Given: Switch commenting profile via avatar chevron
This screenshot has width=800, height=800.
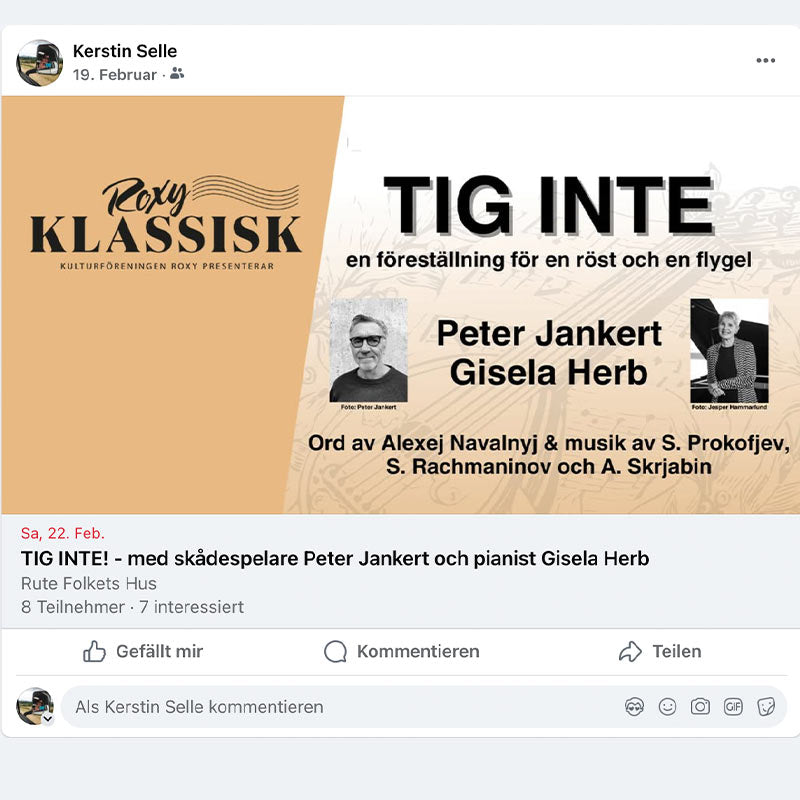Looking at the screenshot, I should point(48,718).
